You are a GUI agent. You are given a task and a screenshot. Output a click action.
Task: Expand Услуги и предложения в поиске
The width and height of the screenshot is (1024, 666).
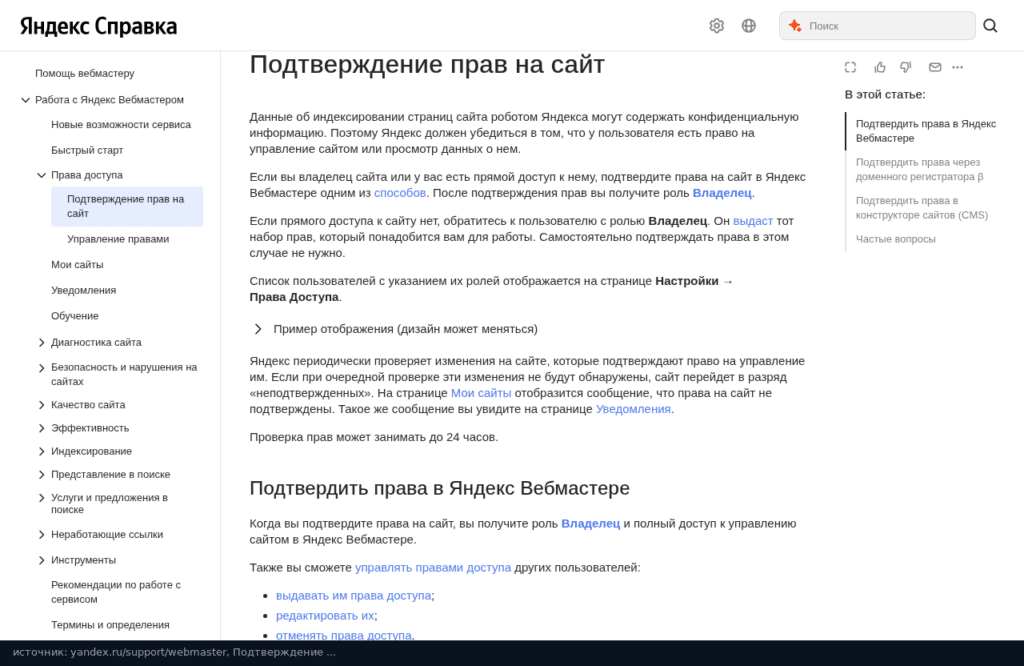coord(41,498)
